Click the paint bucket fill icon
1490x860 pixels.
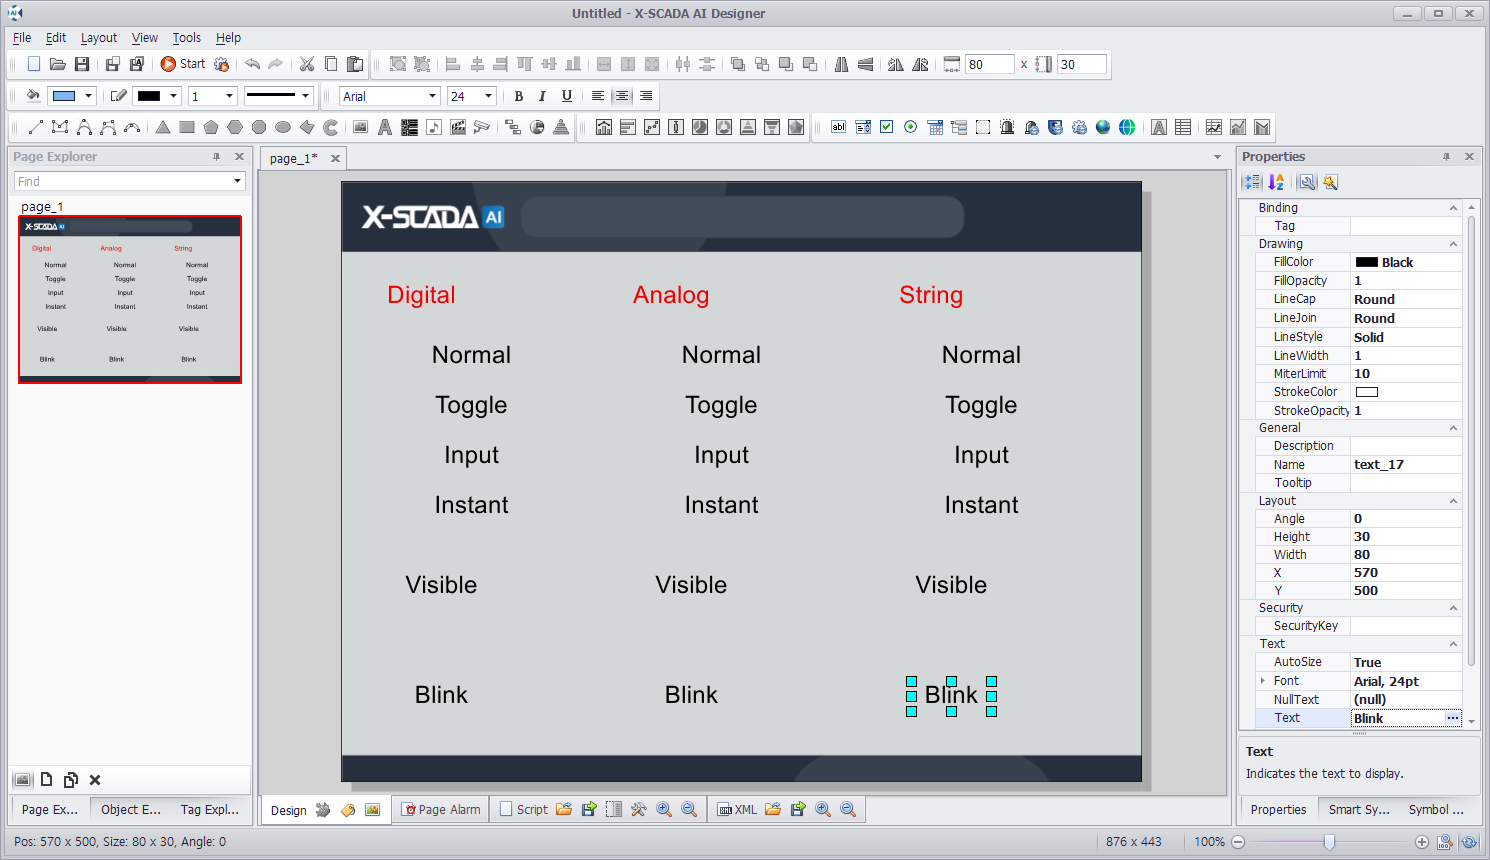tap(33, 96)
